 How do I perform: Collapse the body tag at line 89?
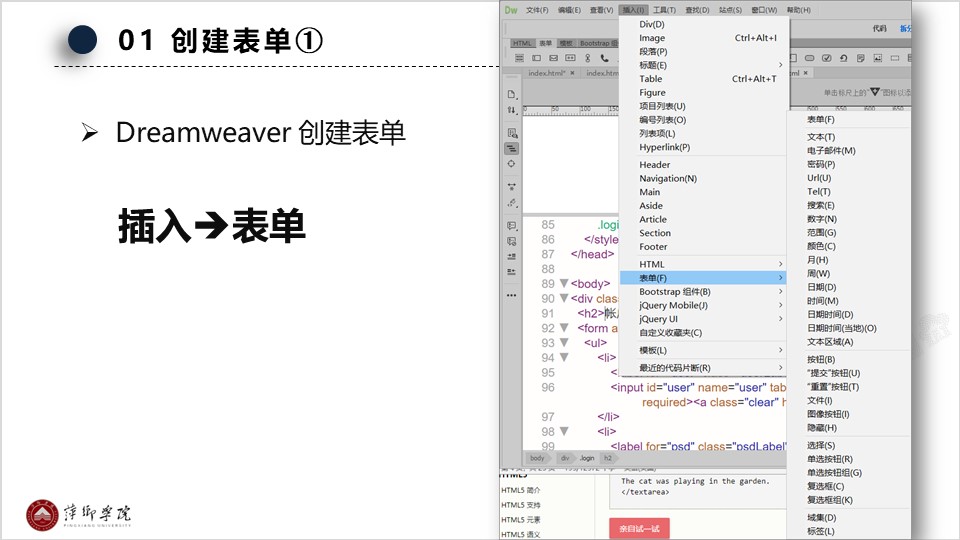pos(564,283)
